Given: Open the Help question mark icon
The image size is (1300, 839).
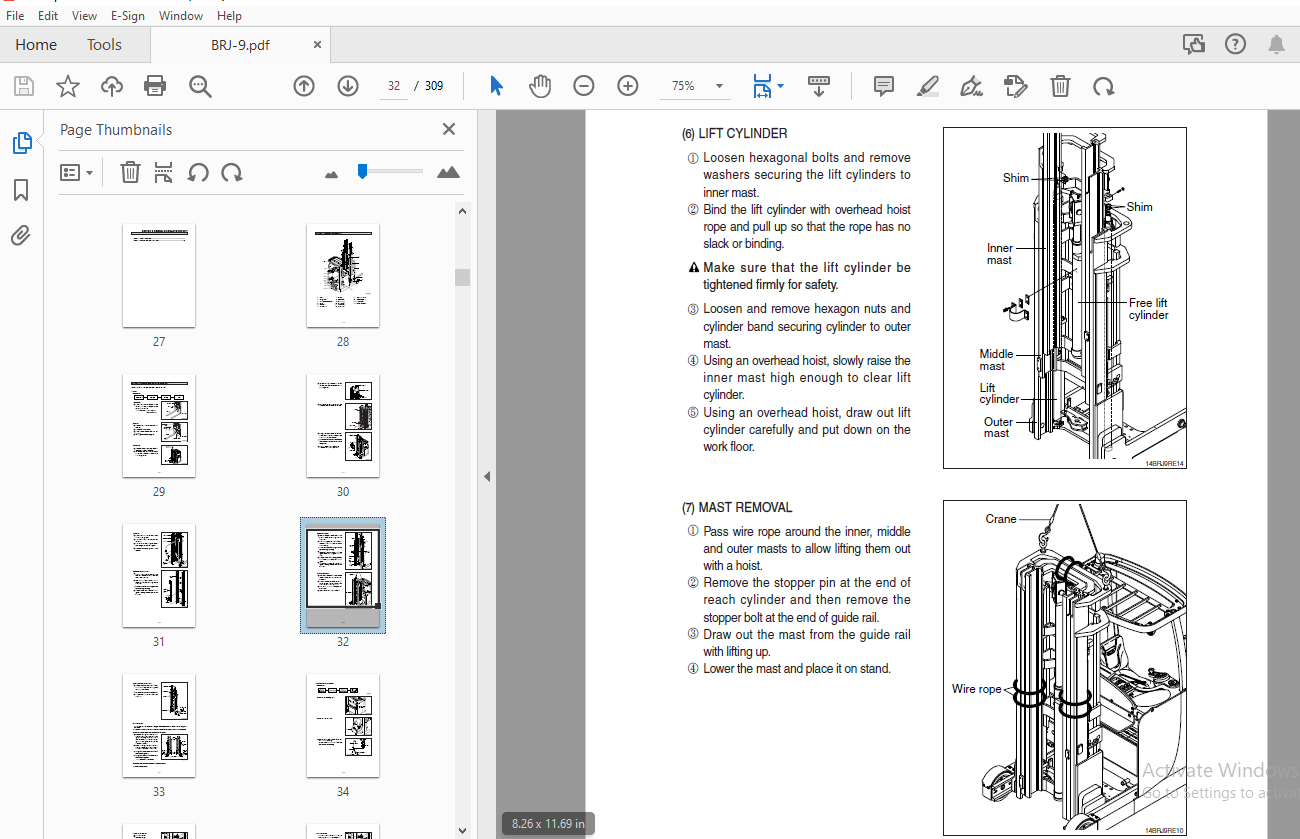Looking at the screenshot, I should [x=1236, y=44].
